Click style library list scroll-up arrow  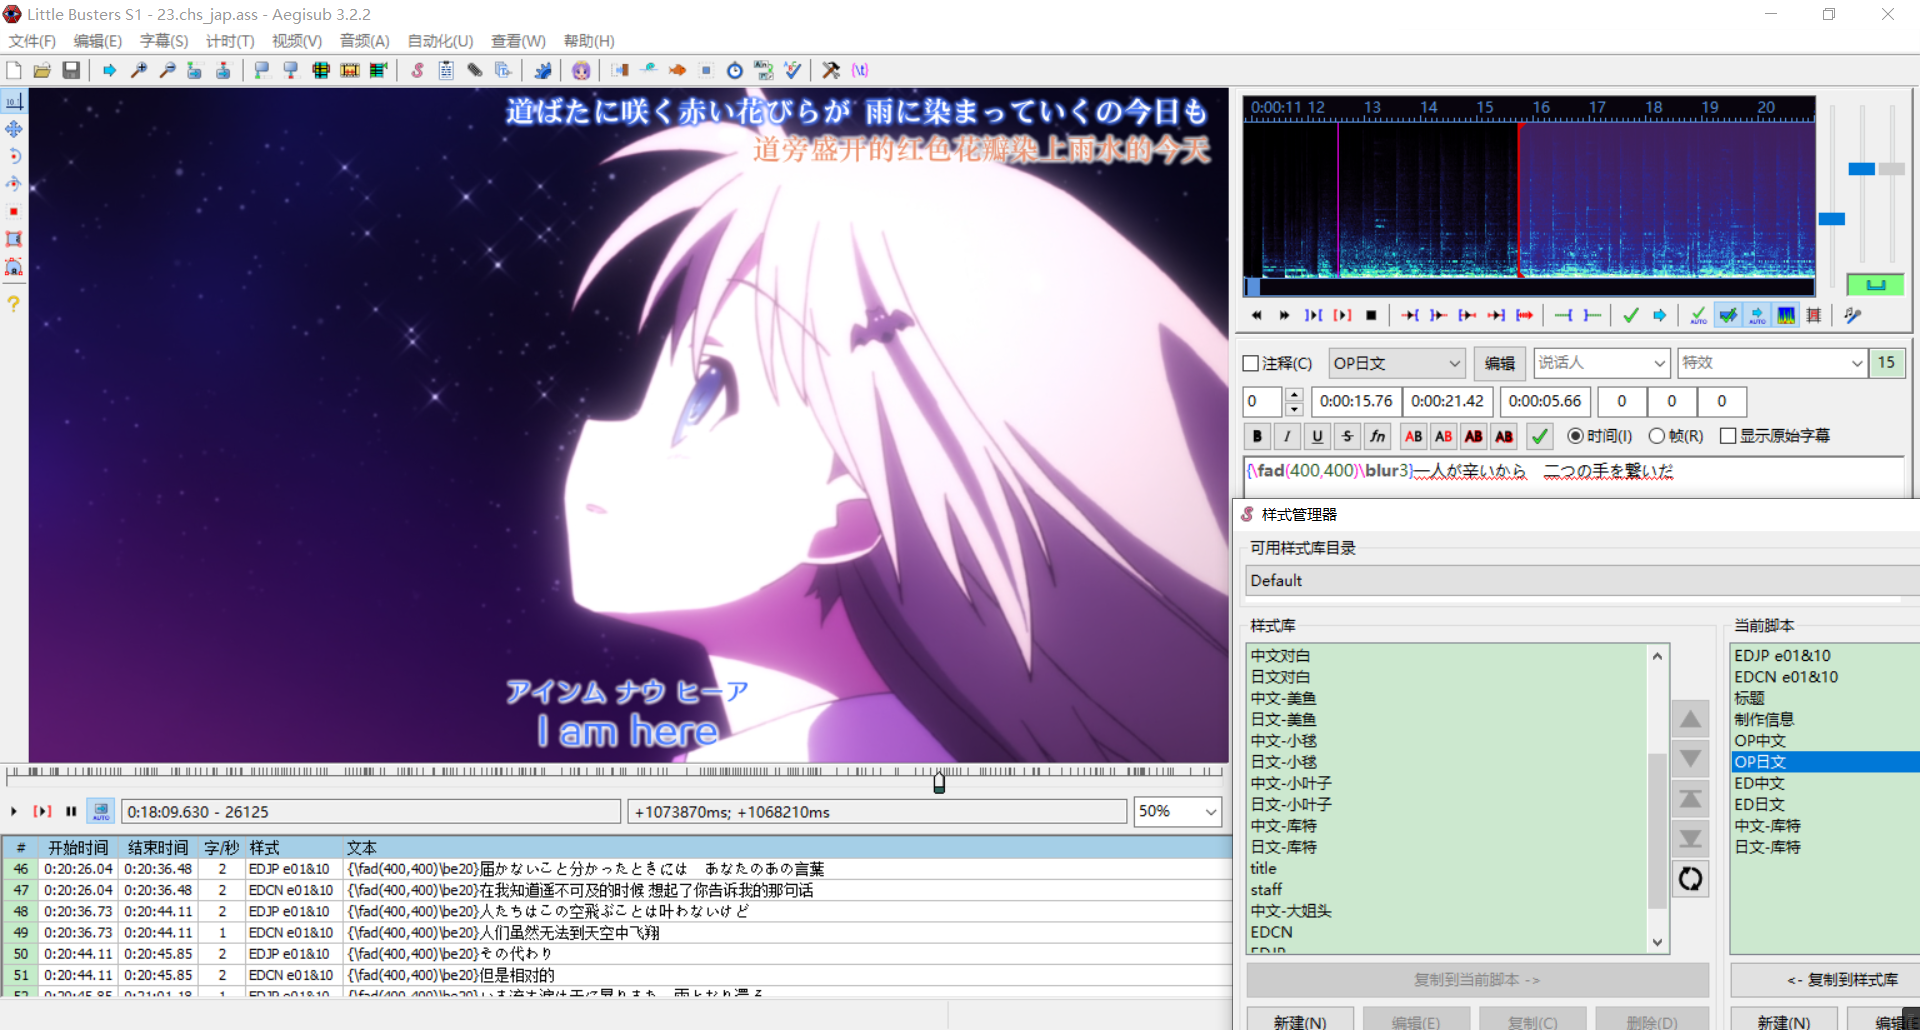point(1657,656)
